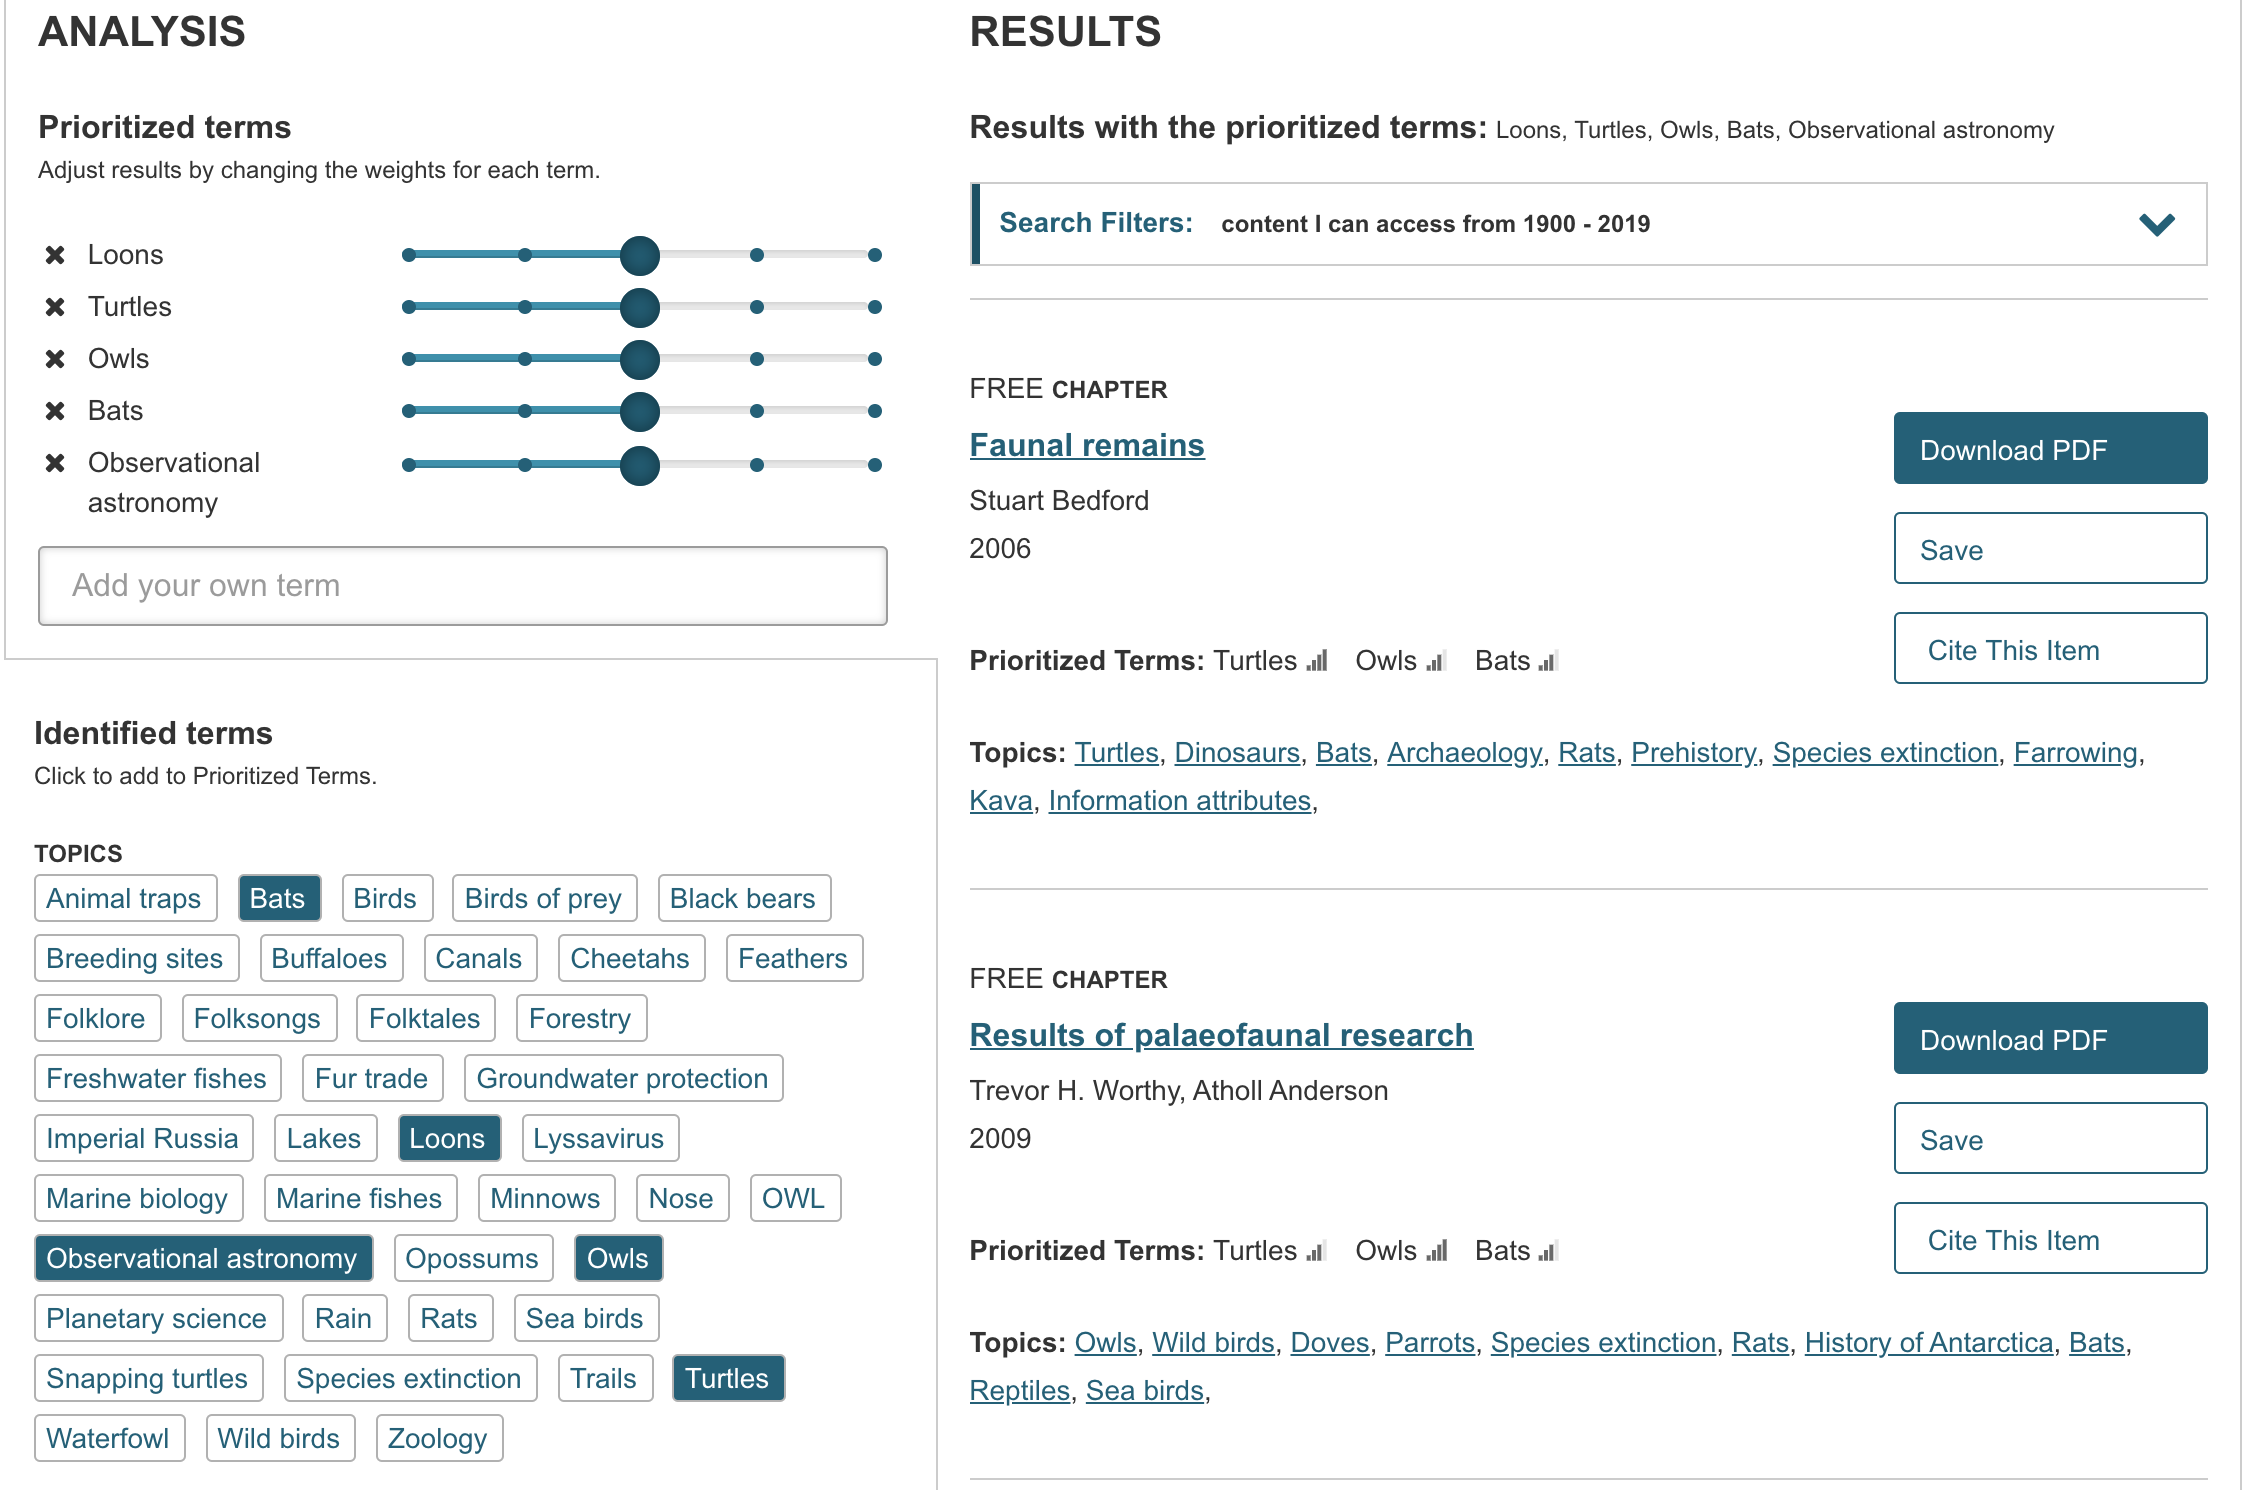Click Turtles weight bars icon in Faunal remains
The width and height of the screenshot is (2248, 1490).
point(1317,661)
